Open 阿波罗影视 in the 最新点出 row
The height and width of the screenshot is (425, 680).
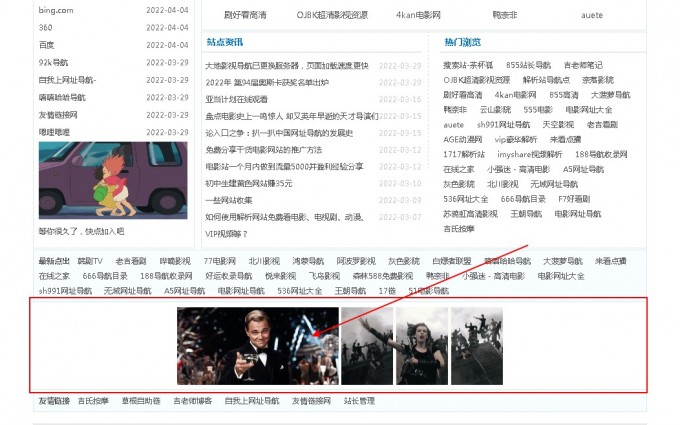(356, 261)
